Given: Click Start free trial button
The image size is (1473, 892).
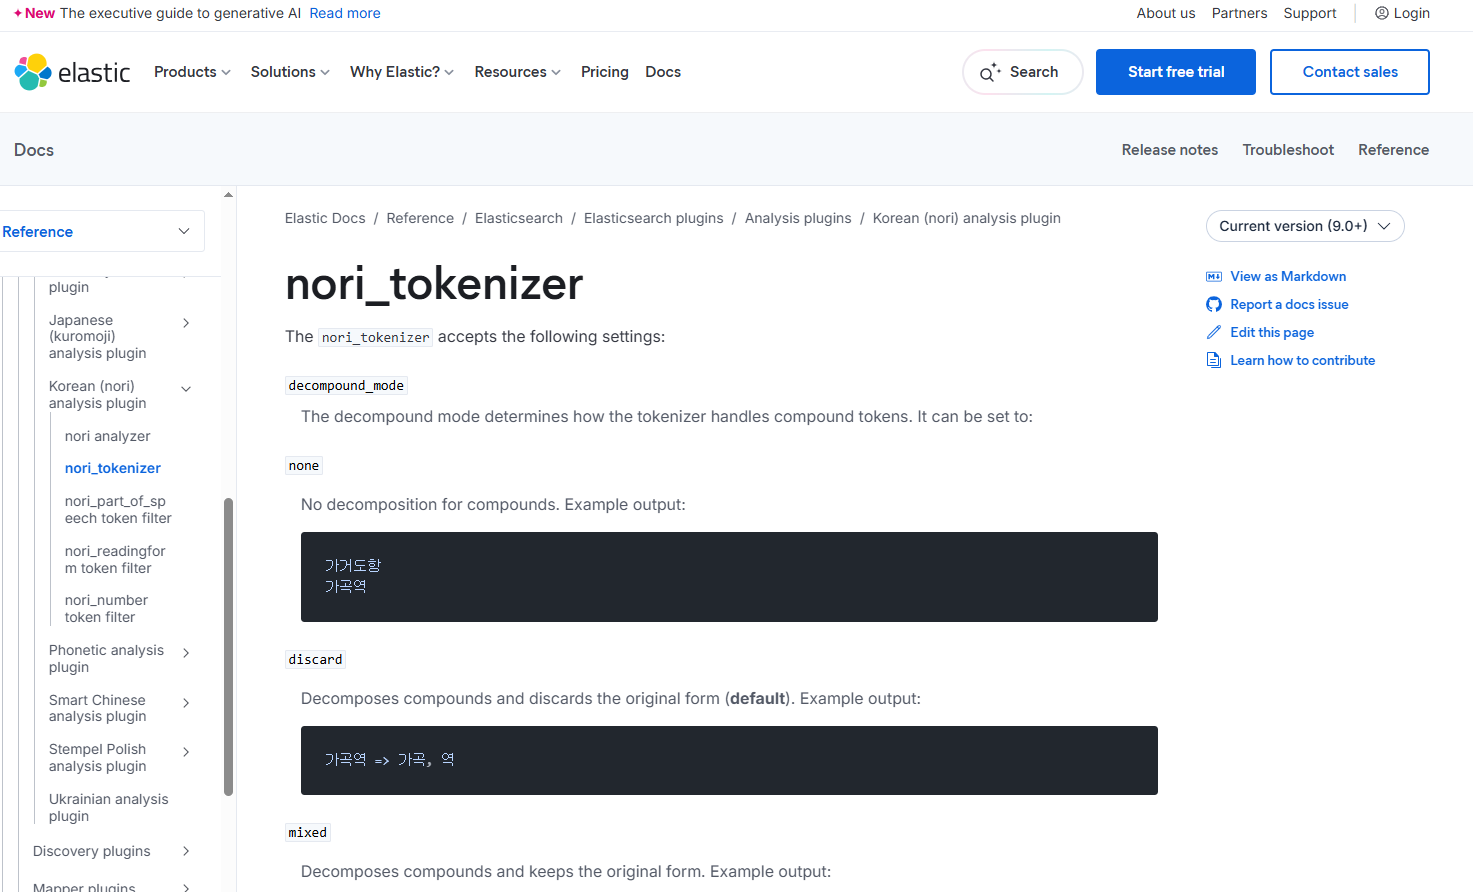Looking at the screenshot, I should (x=1176, y=72).
